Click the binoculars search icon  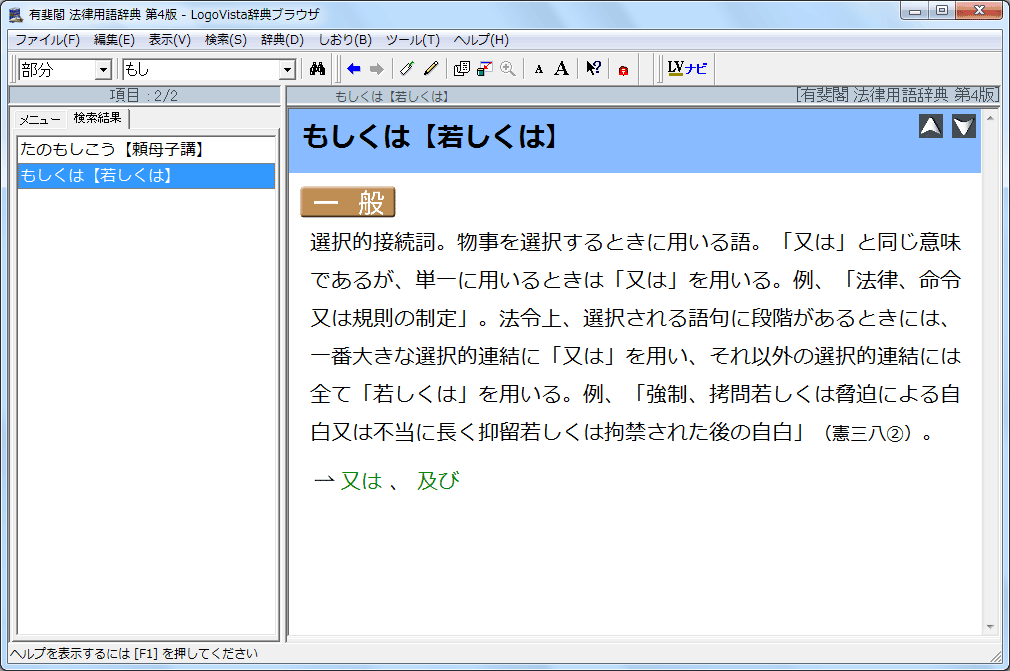tap(318, 69)
